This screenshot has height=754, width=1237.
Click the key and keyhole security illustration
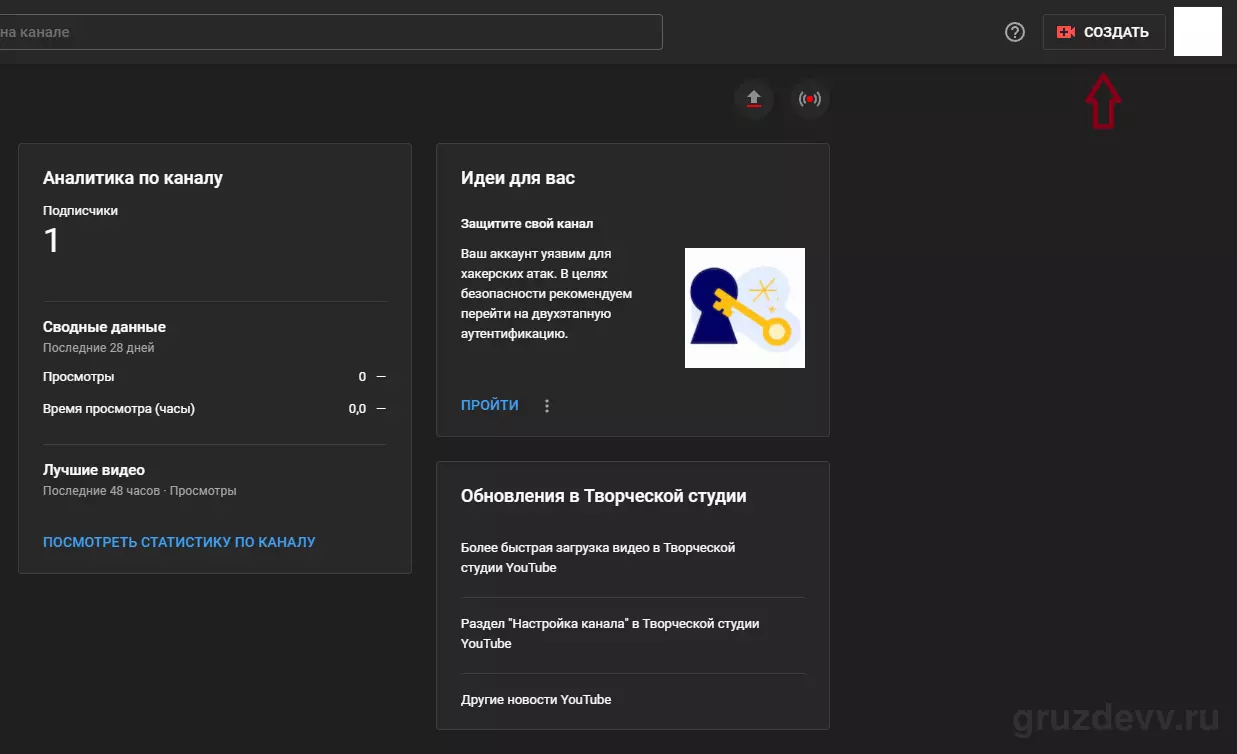(x=745, y=308)
